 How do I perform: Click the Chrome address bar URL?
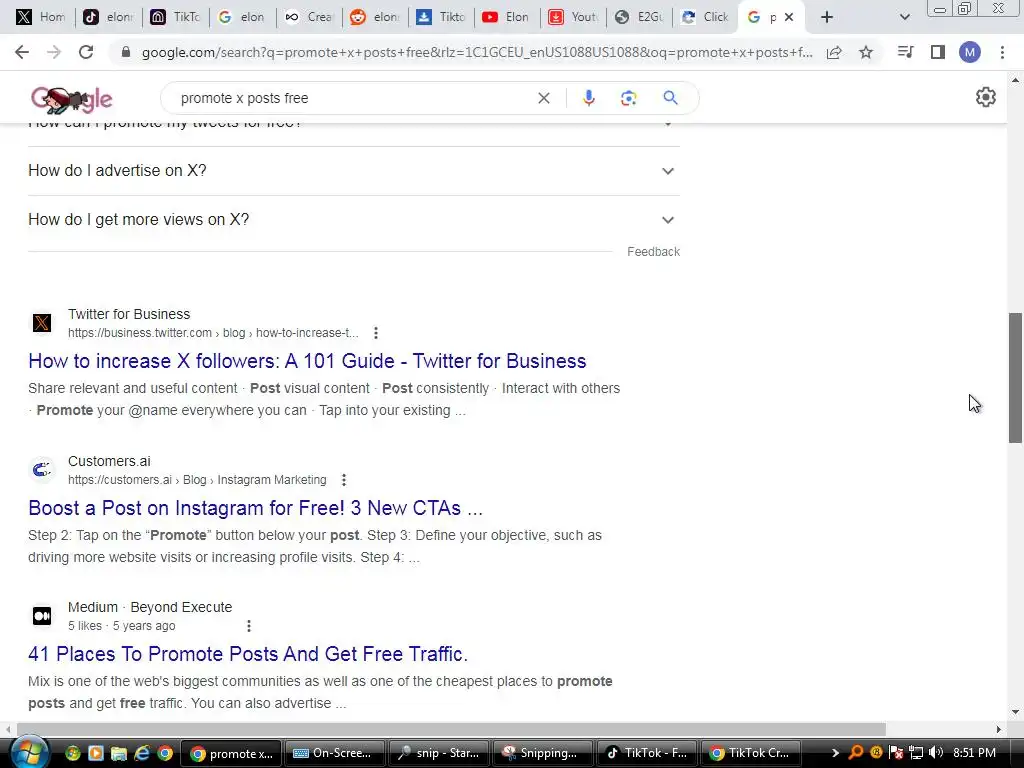(477, 52)
